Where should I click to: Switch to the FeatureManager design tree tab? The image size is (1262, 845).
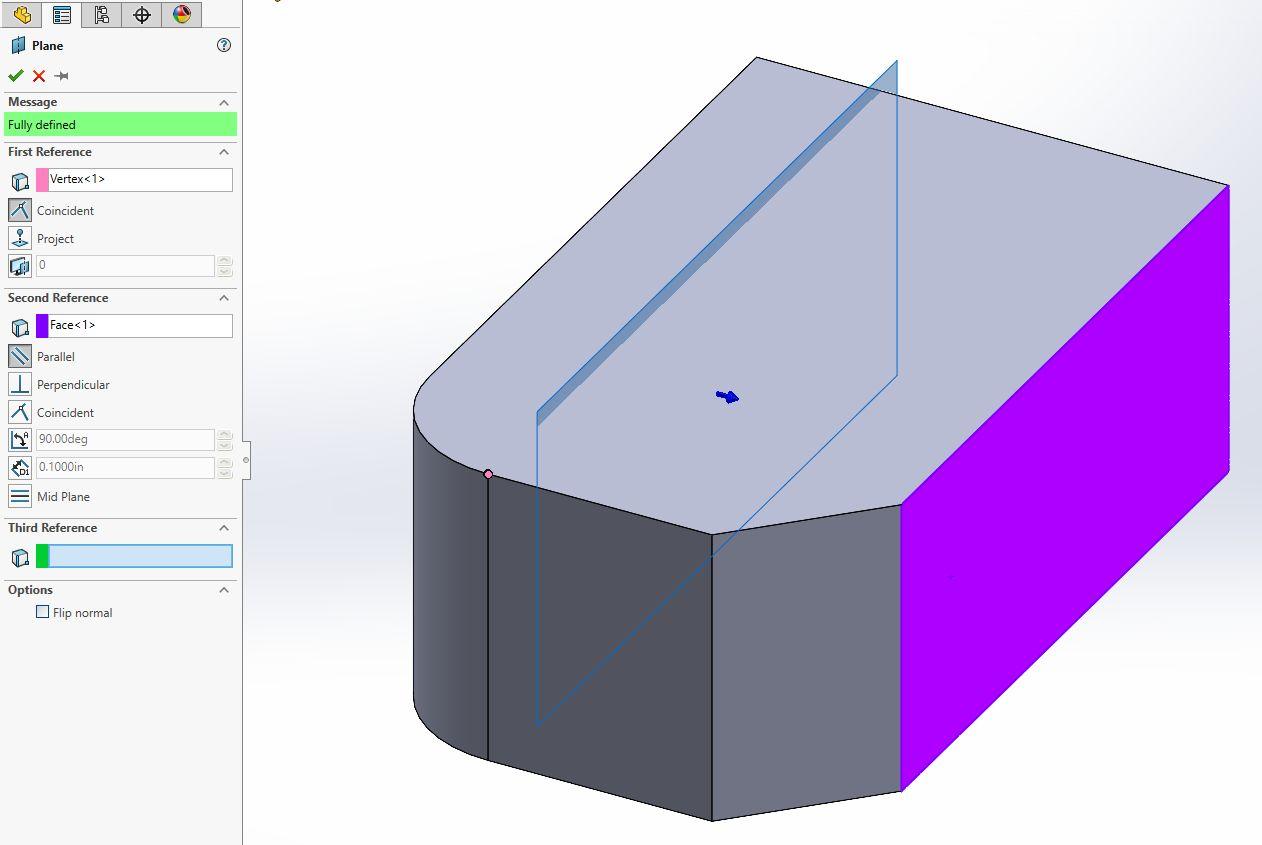pos(22,14)
